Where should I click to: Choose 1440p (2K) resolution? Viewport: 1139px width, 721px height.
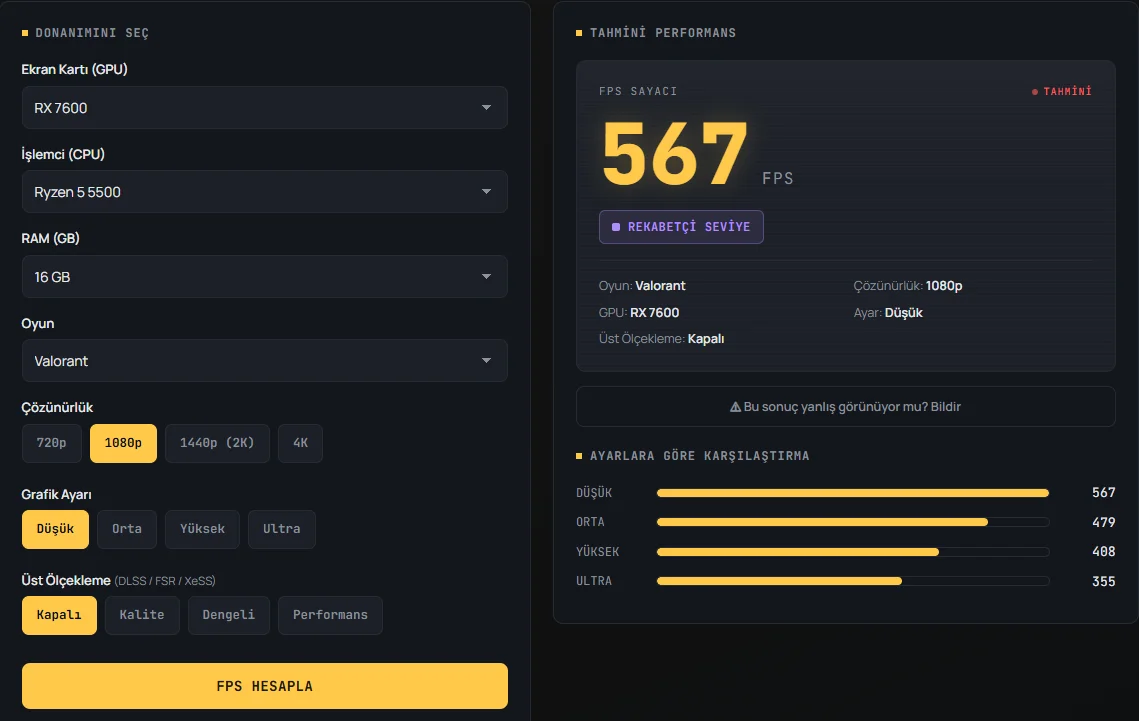point(217,443)
